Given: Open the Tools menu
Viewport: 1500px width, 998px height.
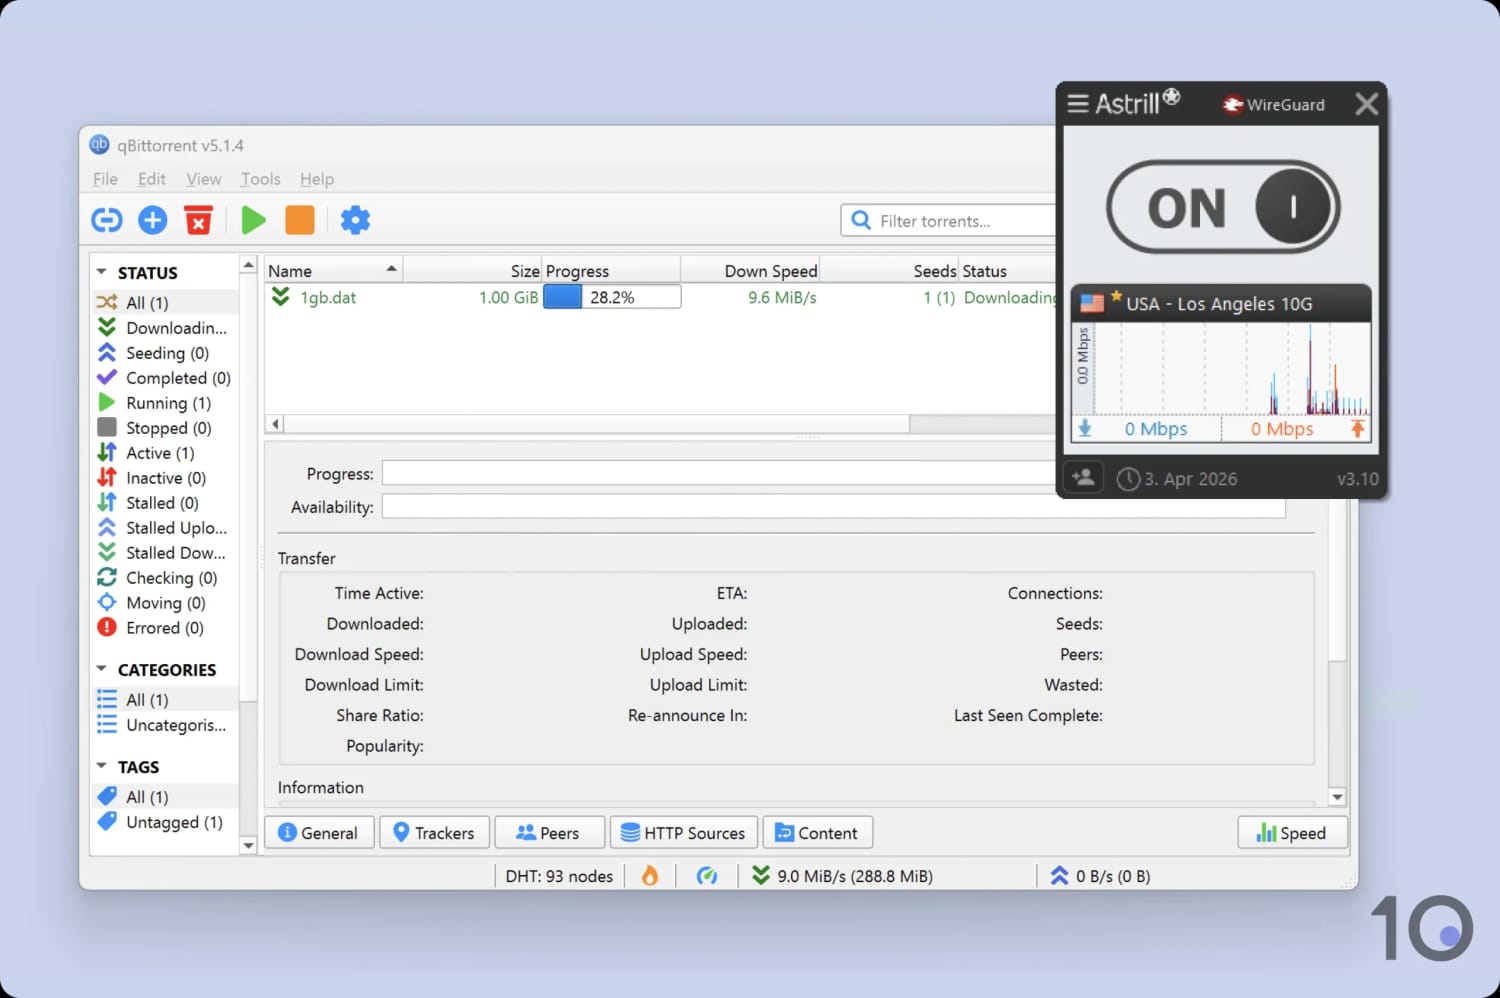Looking at the screenshot, I should point(260,179).
